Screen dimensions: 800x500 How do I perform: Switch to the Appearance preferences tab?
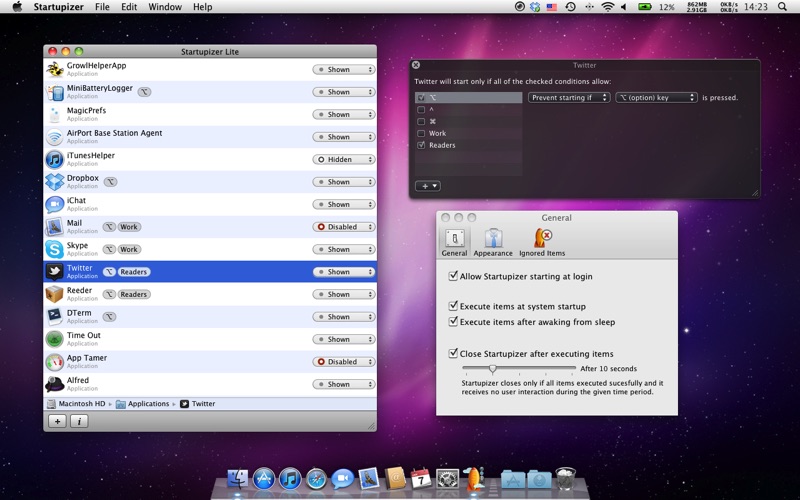(x=493, y=242)
